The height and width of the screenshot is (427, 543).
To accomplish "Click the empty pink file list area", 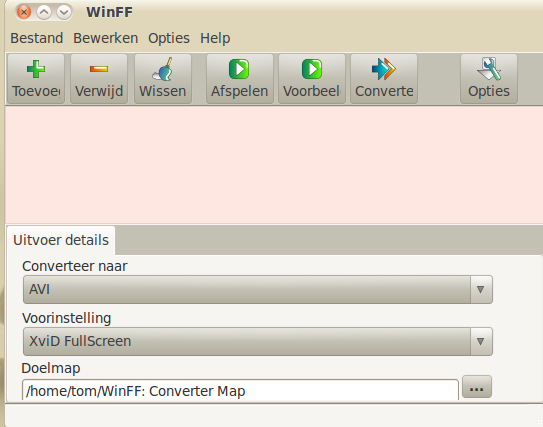I will pos(274,165).
